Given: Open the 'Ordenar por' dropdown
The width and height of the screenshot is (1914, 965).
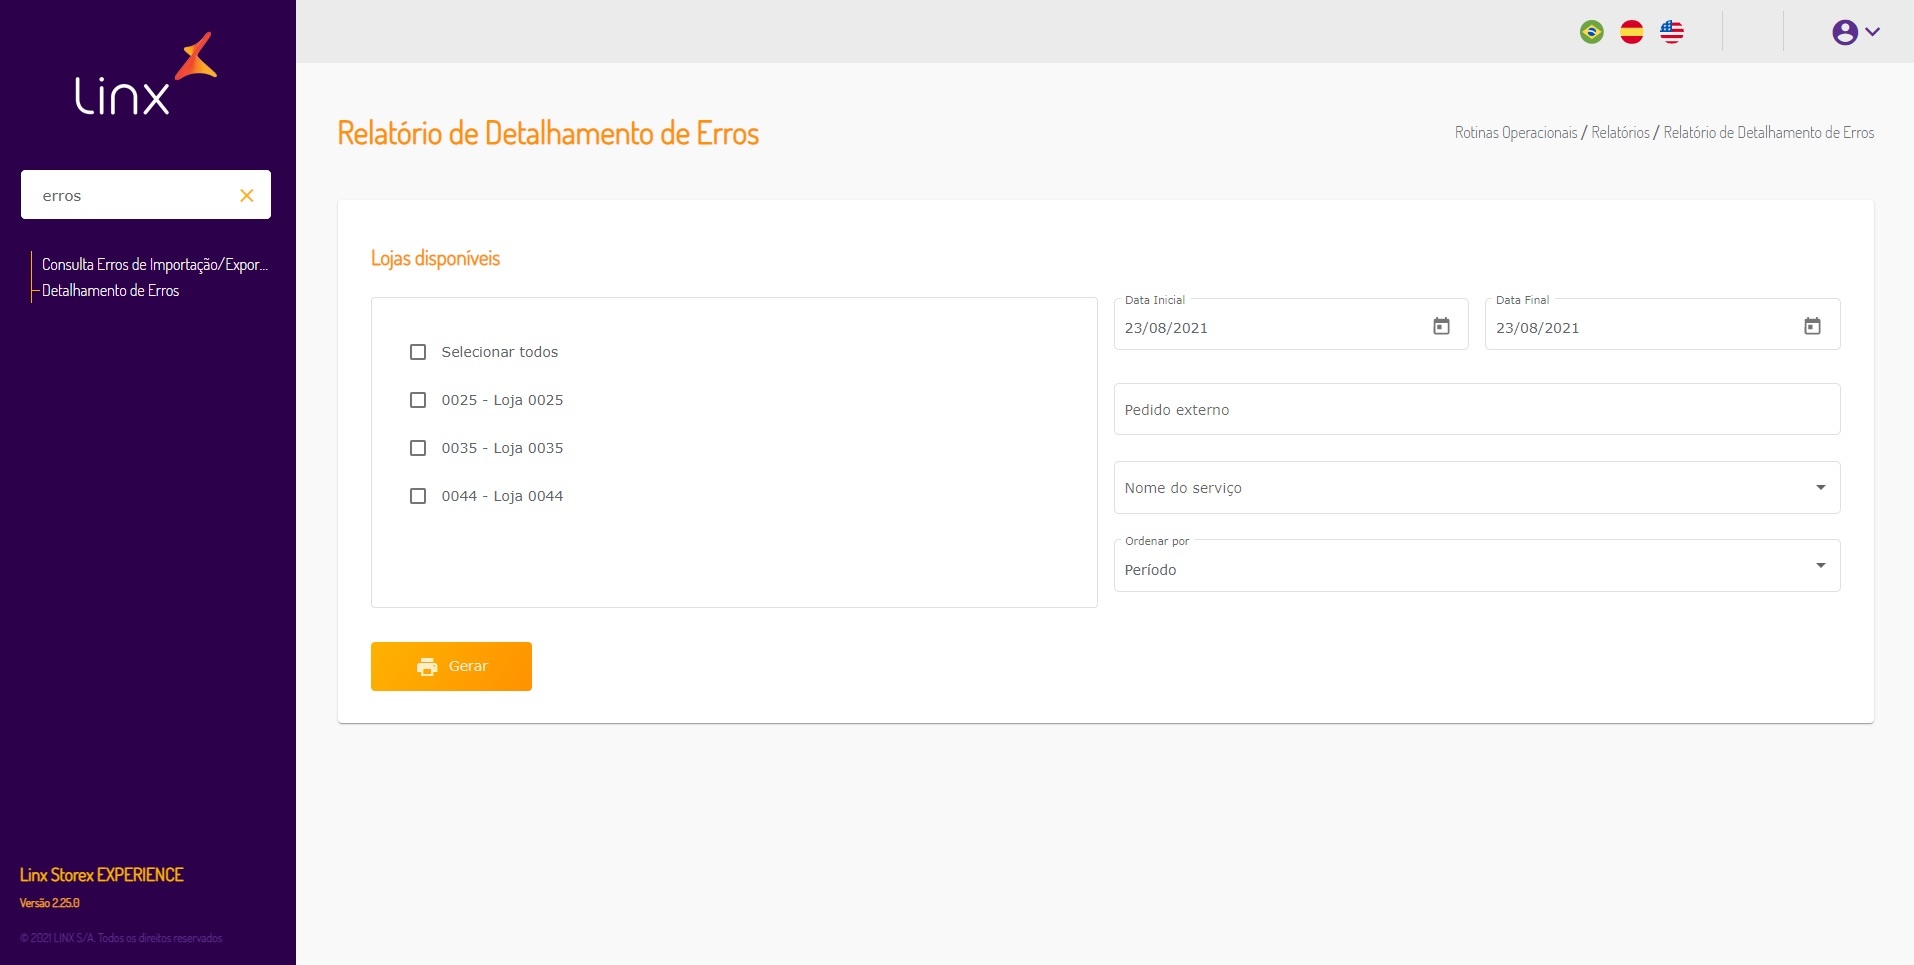Looking at the screenshot, I should click(1477, 566).
